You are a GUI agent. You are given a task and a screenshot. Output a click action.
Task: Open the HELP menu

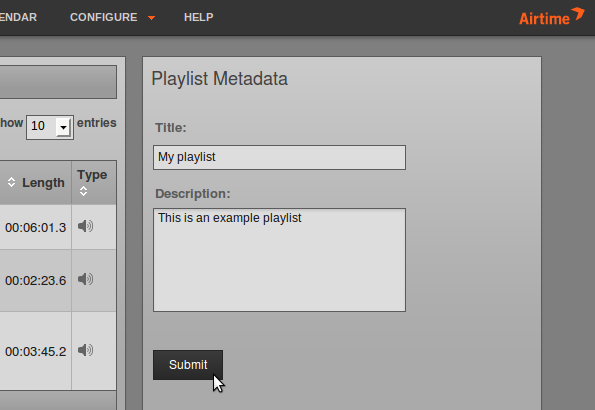pyautogui.click(x=198, y=17)
